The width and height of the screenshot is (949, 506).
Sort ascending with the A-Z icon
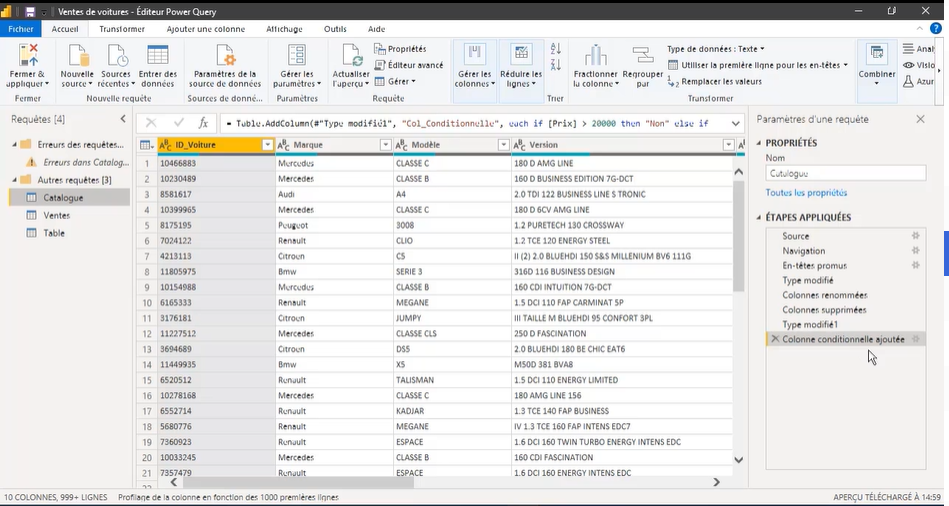click(x=556, y=48)
